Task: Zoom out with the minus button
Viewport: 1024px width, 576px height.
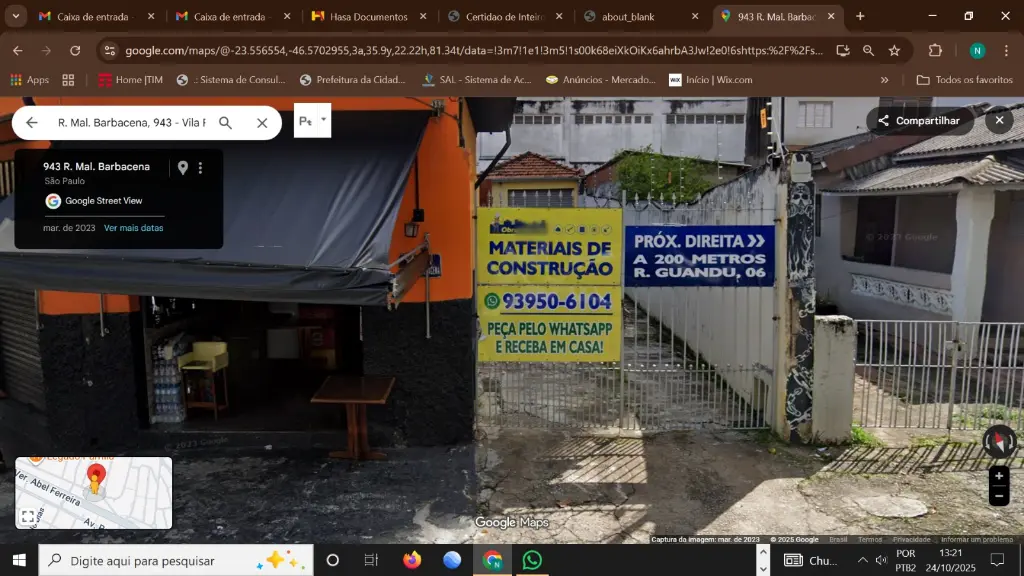Action: (998, 496)
